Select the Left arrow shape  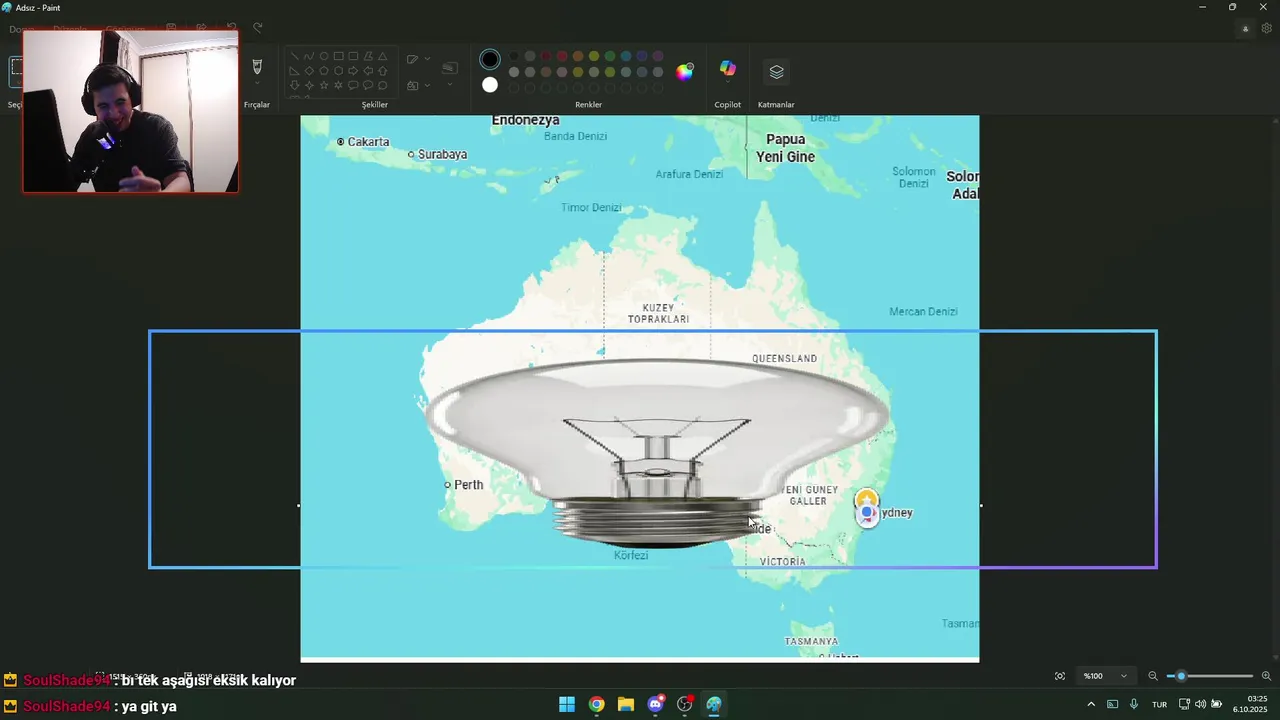[x=368, y=70]
